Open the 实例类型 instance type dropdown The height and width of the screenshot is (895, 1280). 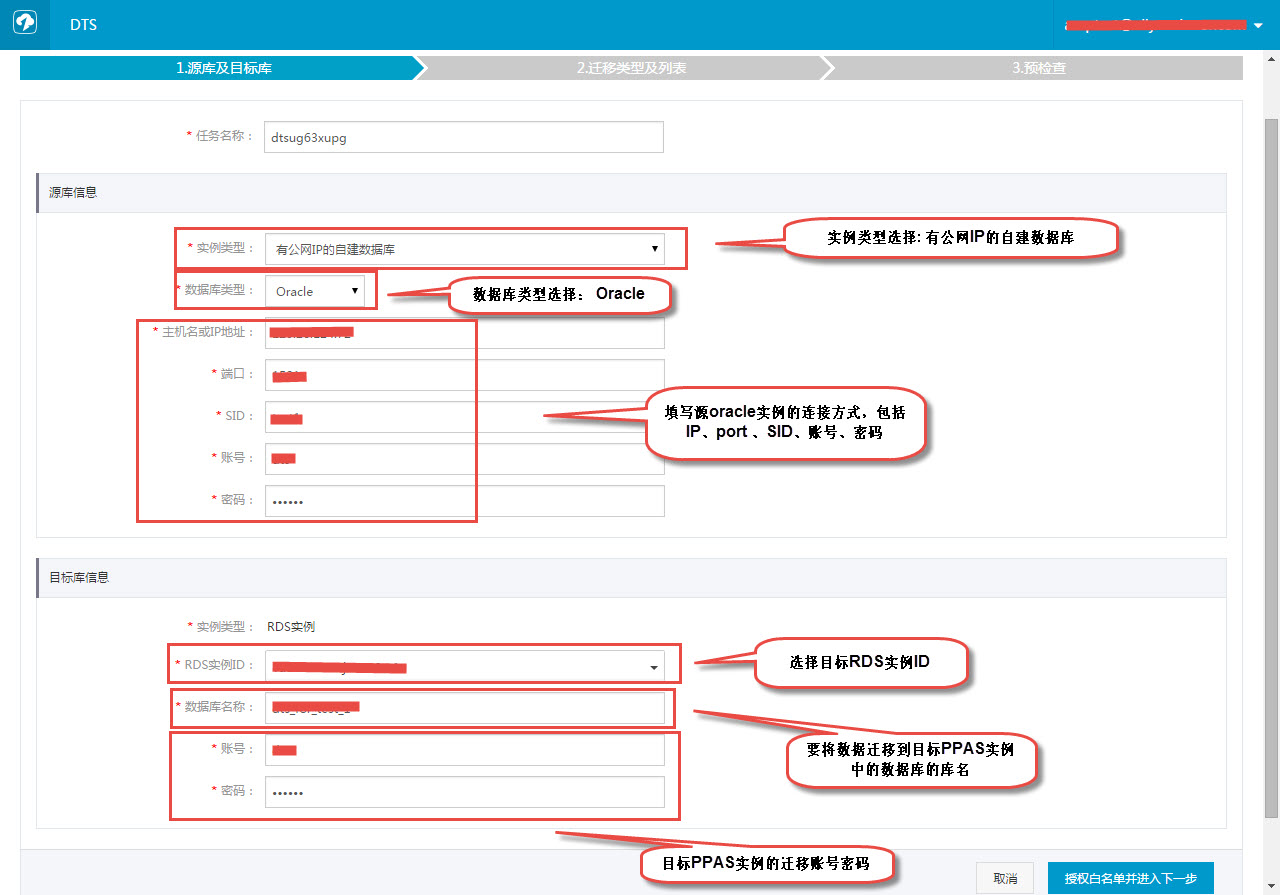(655, 248)
